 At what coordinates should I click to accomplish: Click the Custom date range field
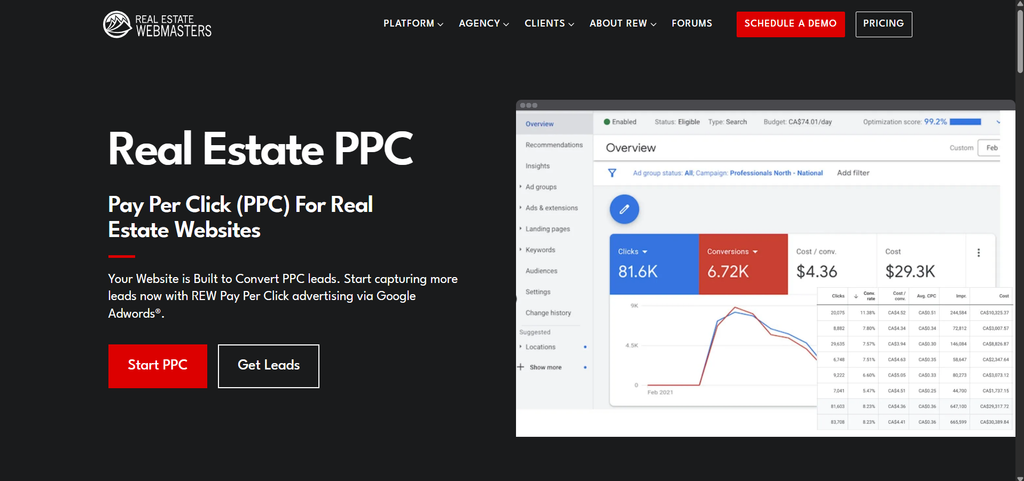[988, 148]
